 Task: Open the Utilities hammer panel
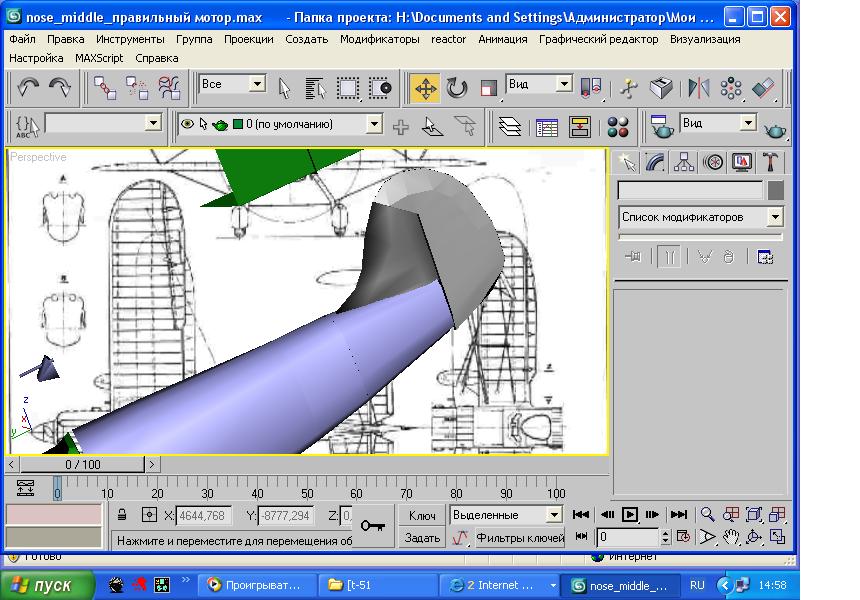771,162
